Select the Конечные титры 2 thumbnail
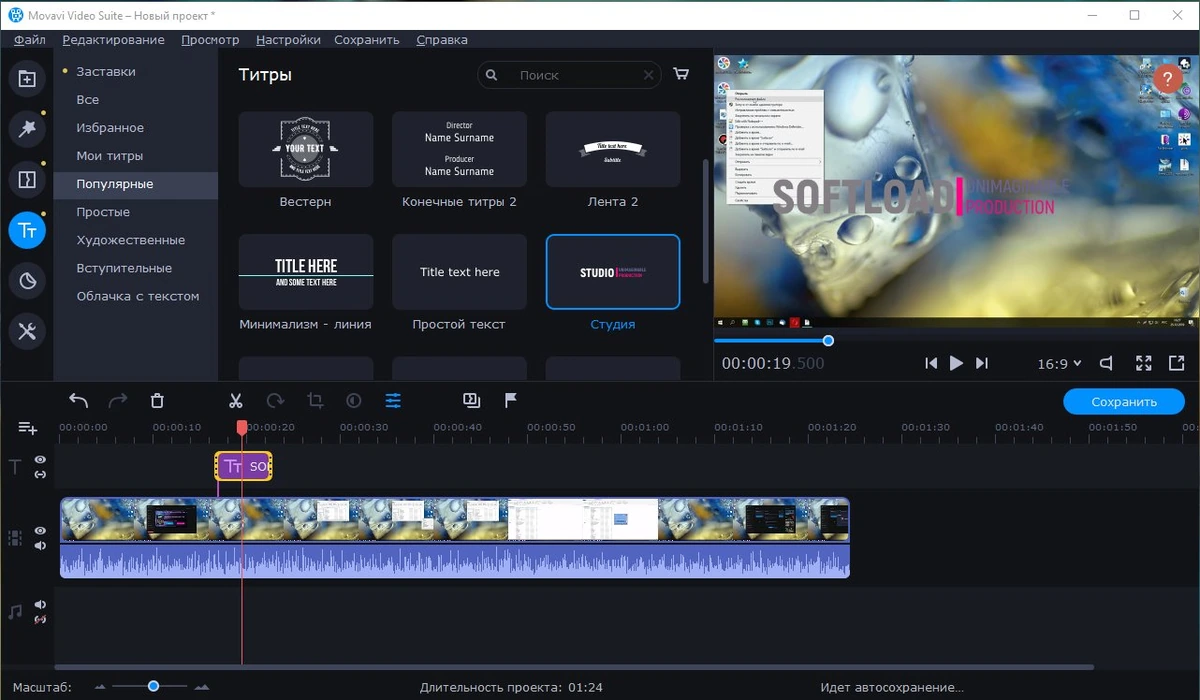Screen dimensions: 1200x700 pos(459,149)
